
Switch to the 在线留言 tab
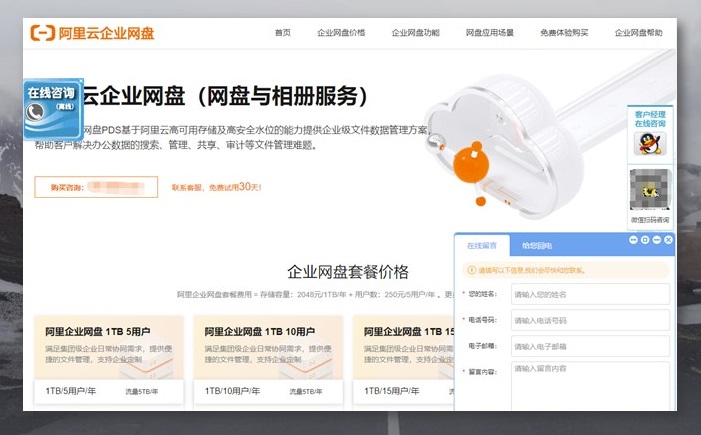pos(482,245)
